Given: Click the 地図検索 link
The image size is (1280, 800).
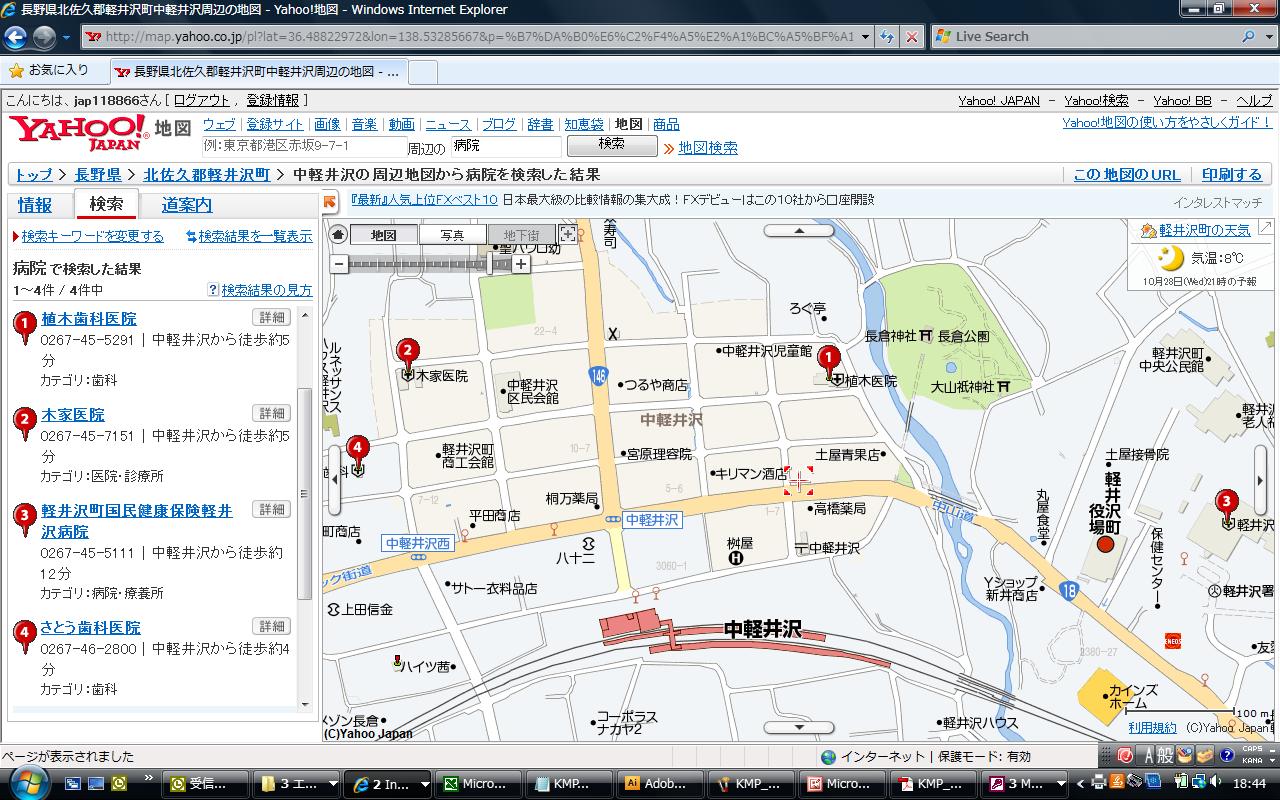Looking at the screenshot, I should coord(708,147).
